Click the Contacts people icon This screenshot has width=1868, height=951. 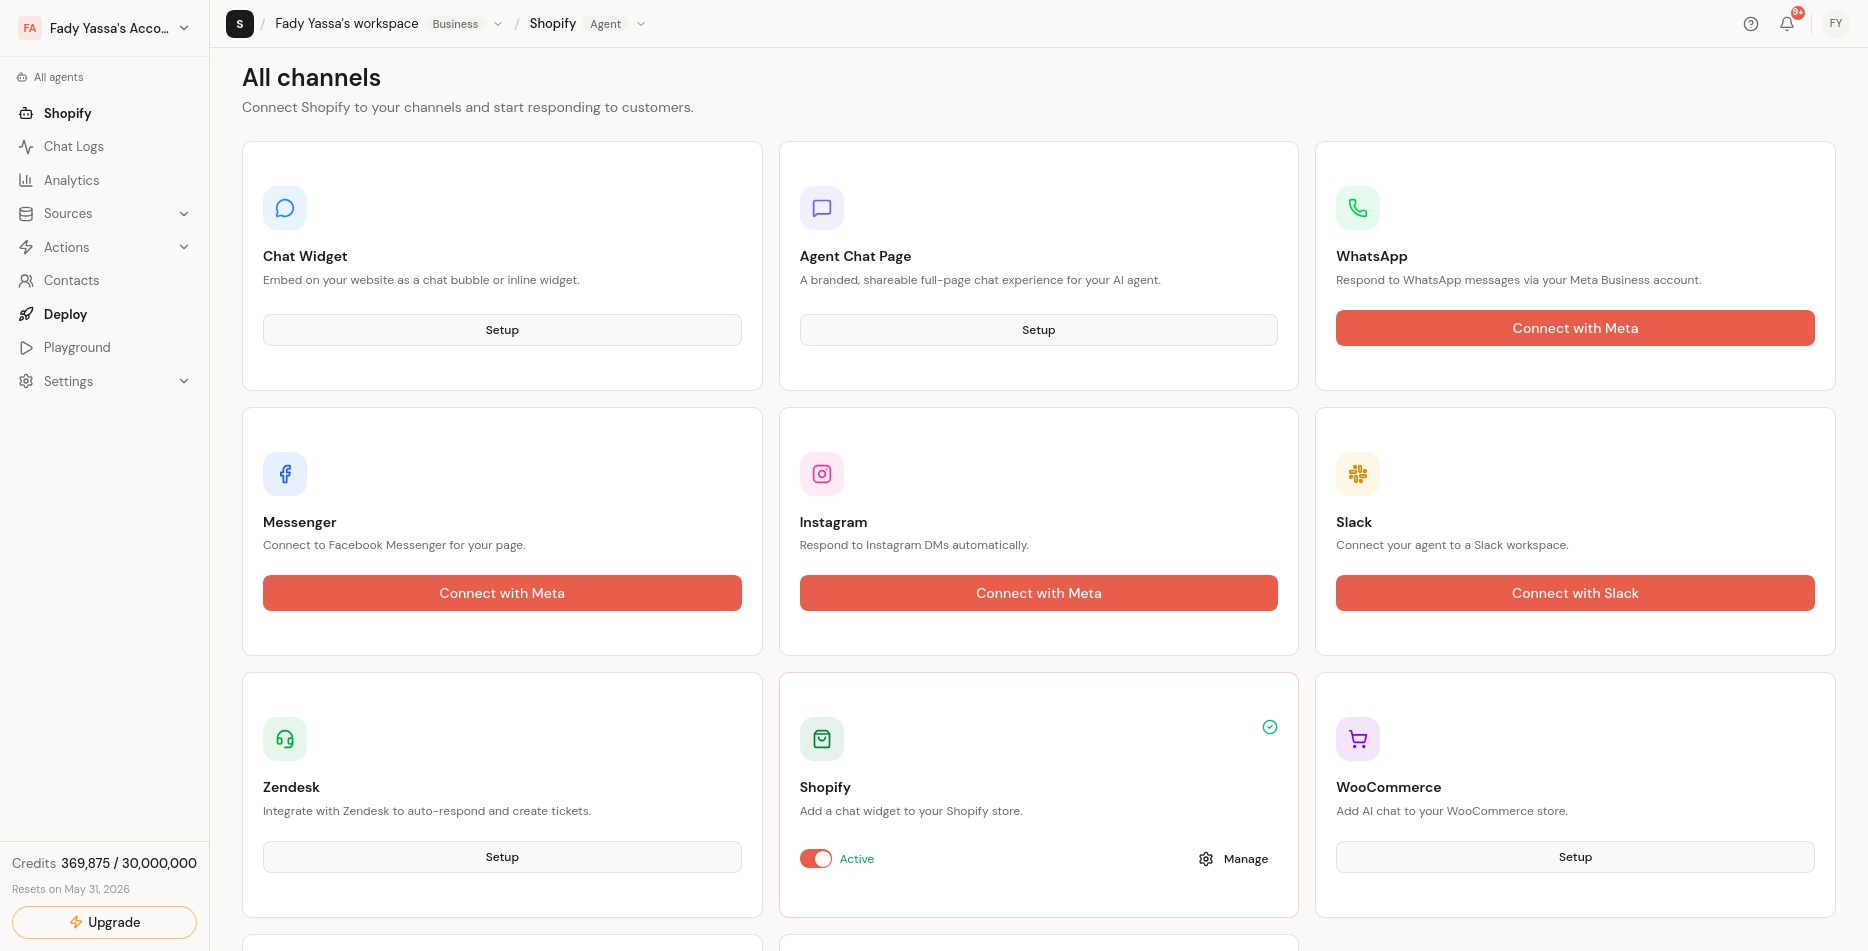pos(26,281)
